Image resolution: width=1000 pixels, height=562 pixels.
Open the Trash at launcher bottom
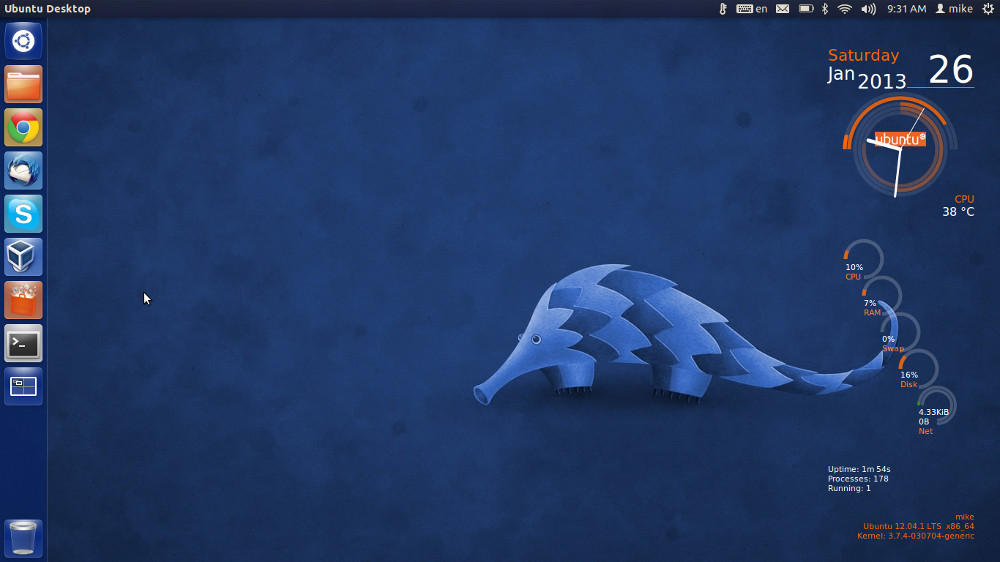click(x=23, y=537)
